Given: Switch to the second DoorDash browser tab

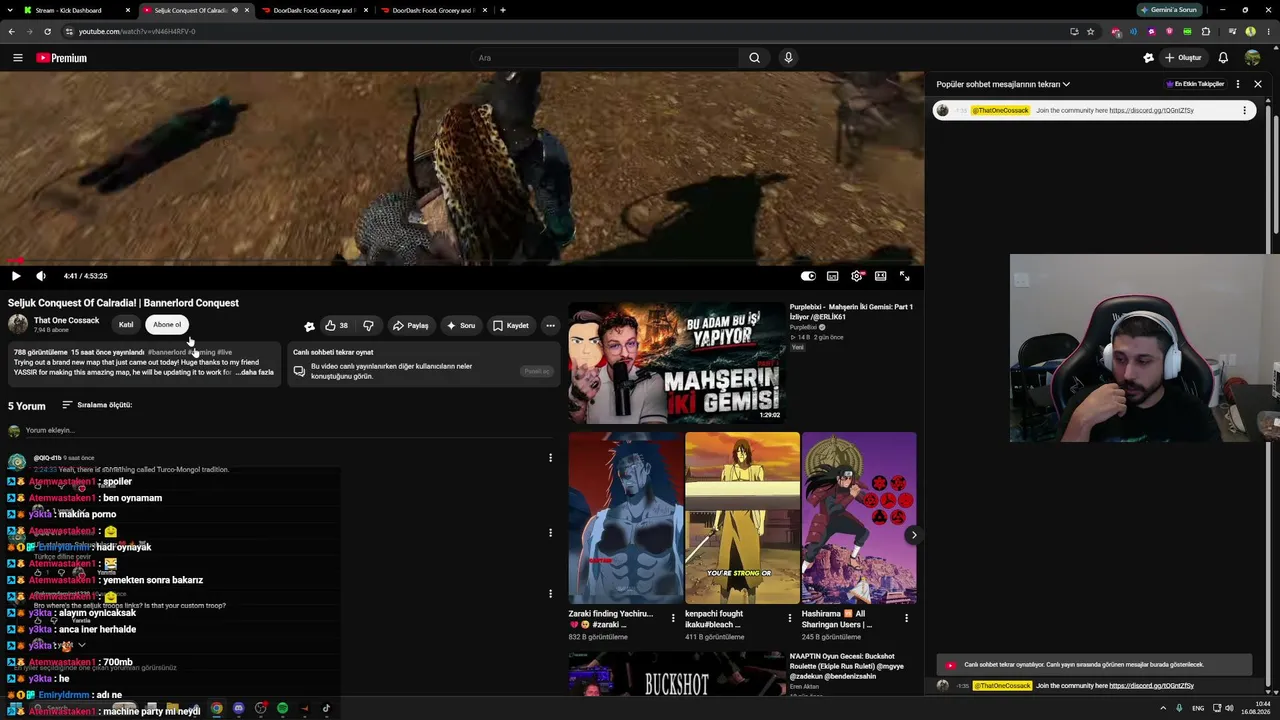Looking at the screenshot, I should click(434, 10).
